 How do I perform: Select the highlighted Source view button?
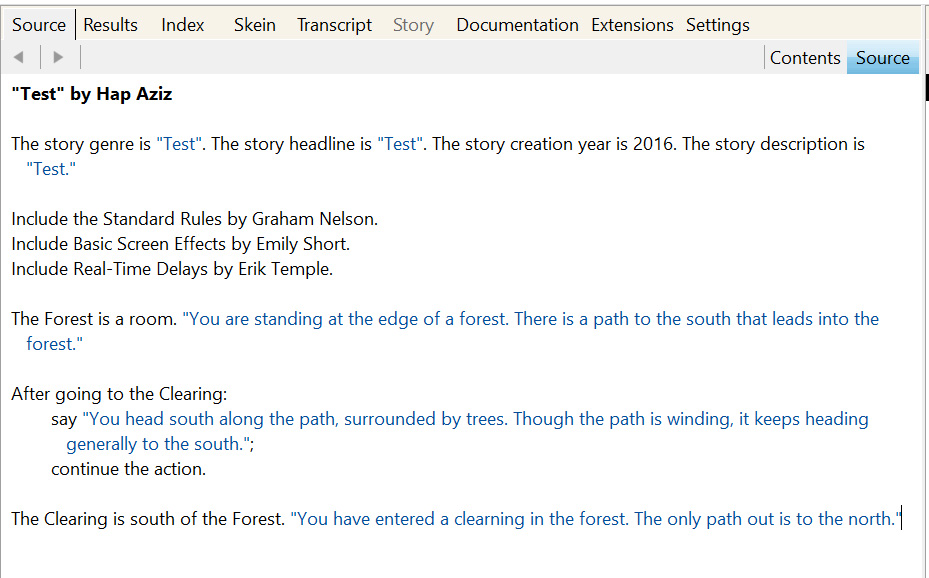tap(882, 58)
